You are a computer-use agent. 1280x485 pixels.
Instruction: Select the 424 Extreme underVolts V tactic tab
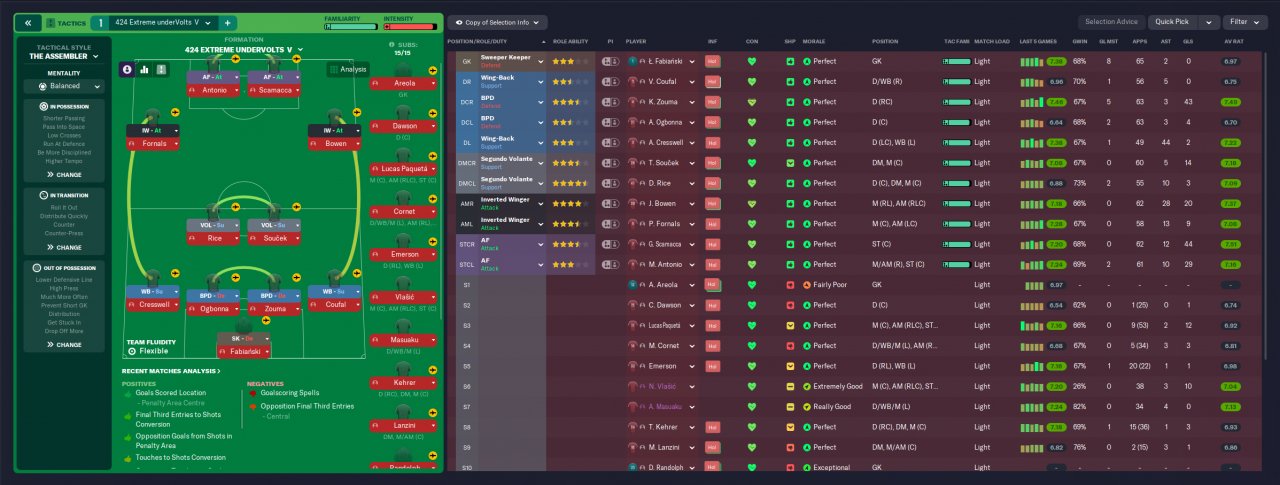(163, 22)
